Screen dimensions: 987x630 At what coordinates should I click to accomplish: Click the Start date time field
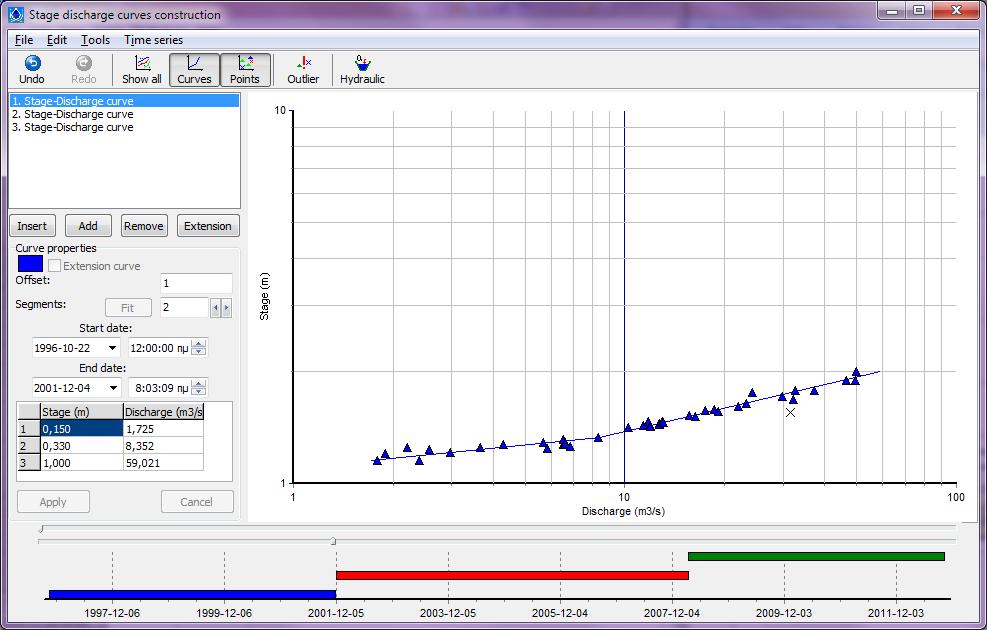160,348
